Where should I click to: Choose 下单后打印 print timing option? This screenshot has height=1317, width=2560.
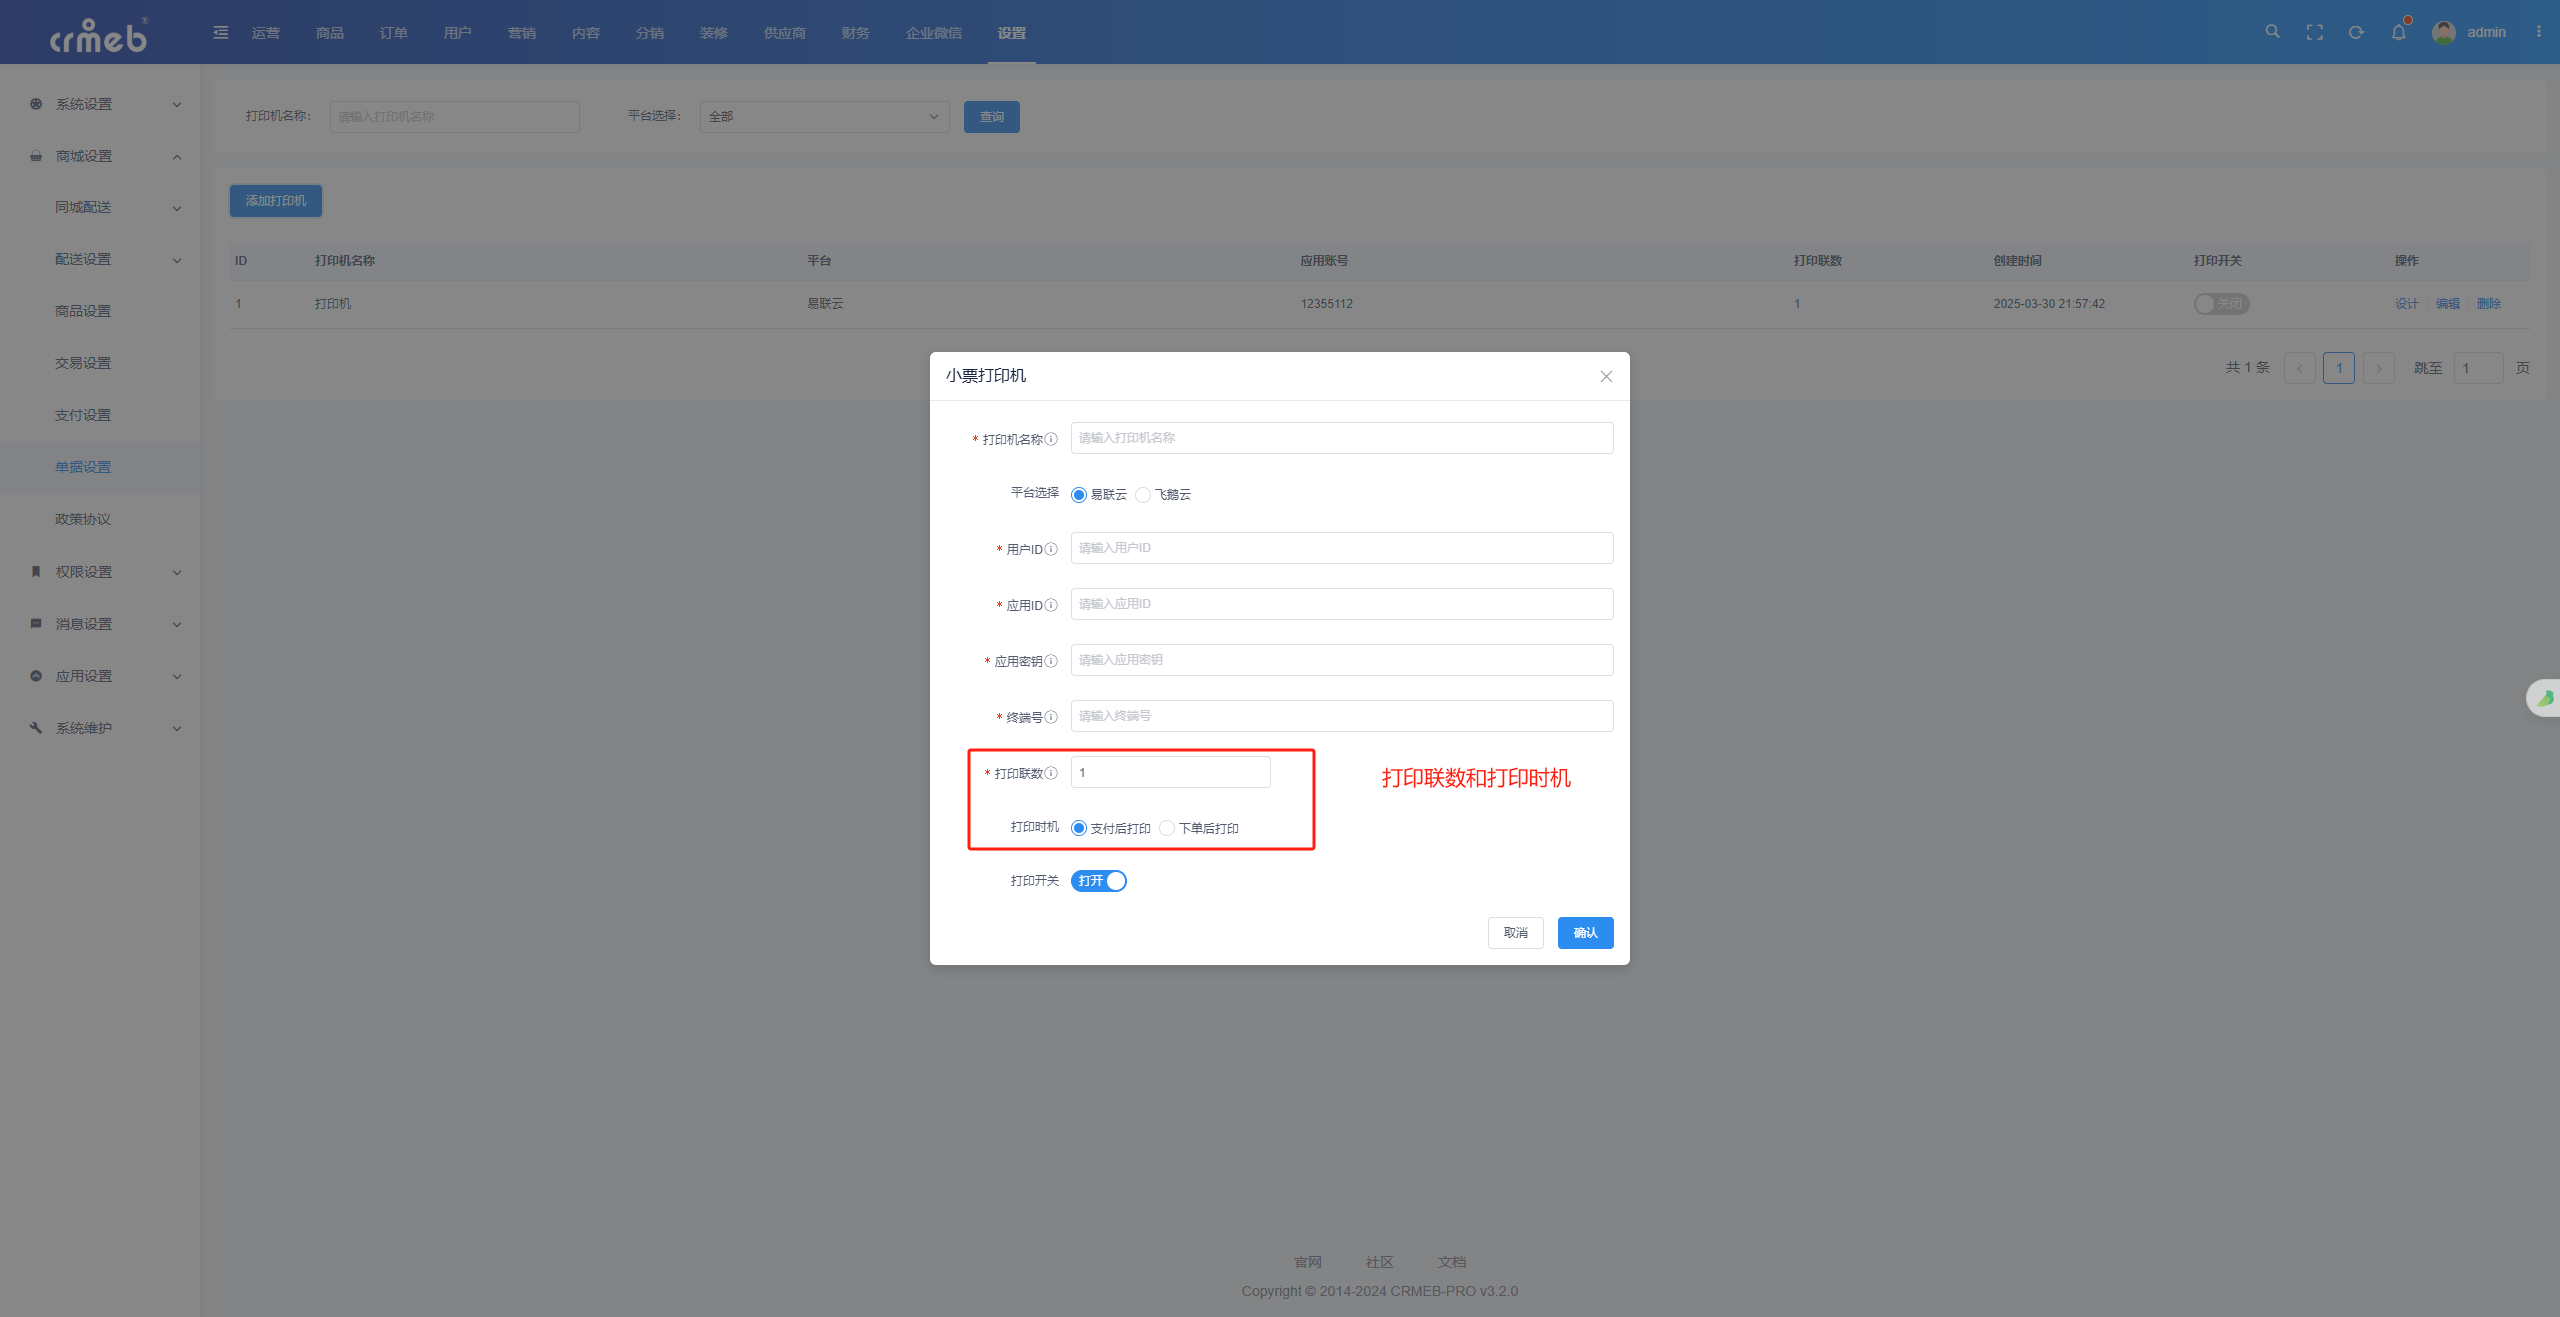[1167, 828]
